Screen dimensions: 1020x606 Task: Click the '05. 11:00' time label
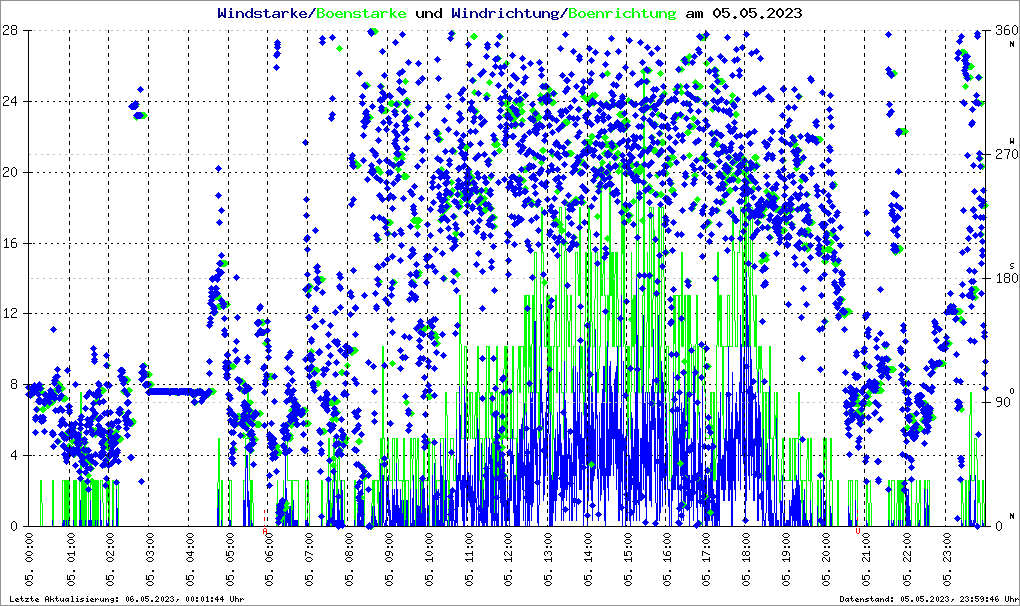click(x=468, y=560)
